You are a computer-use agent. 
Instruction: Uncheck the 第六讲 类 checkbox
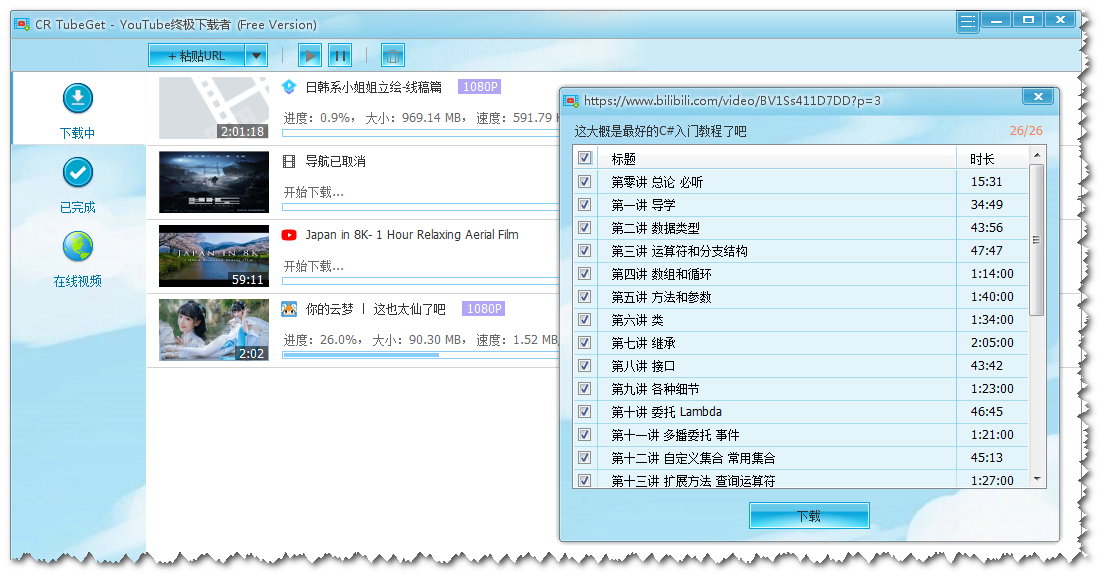585,320
